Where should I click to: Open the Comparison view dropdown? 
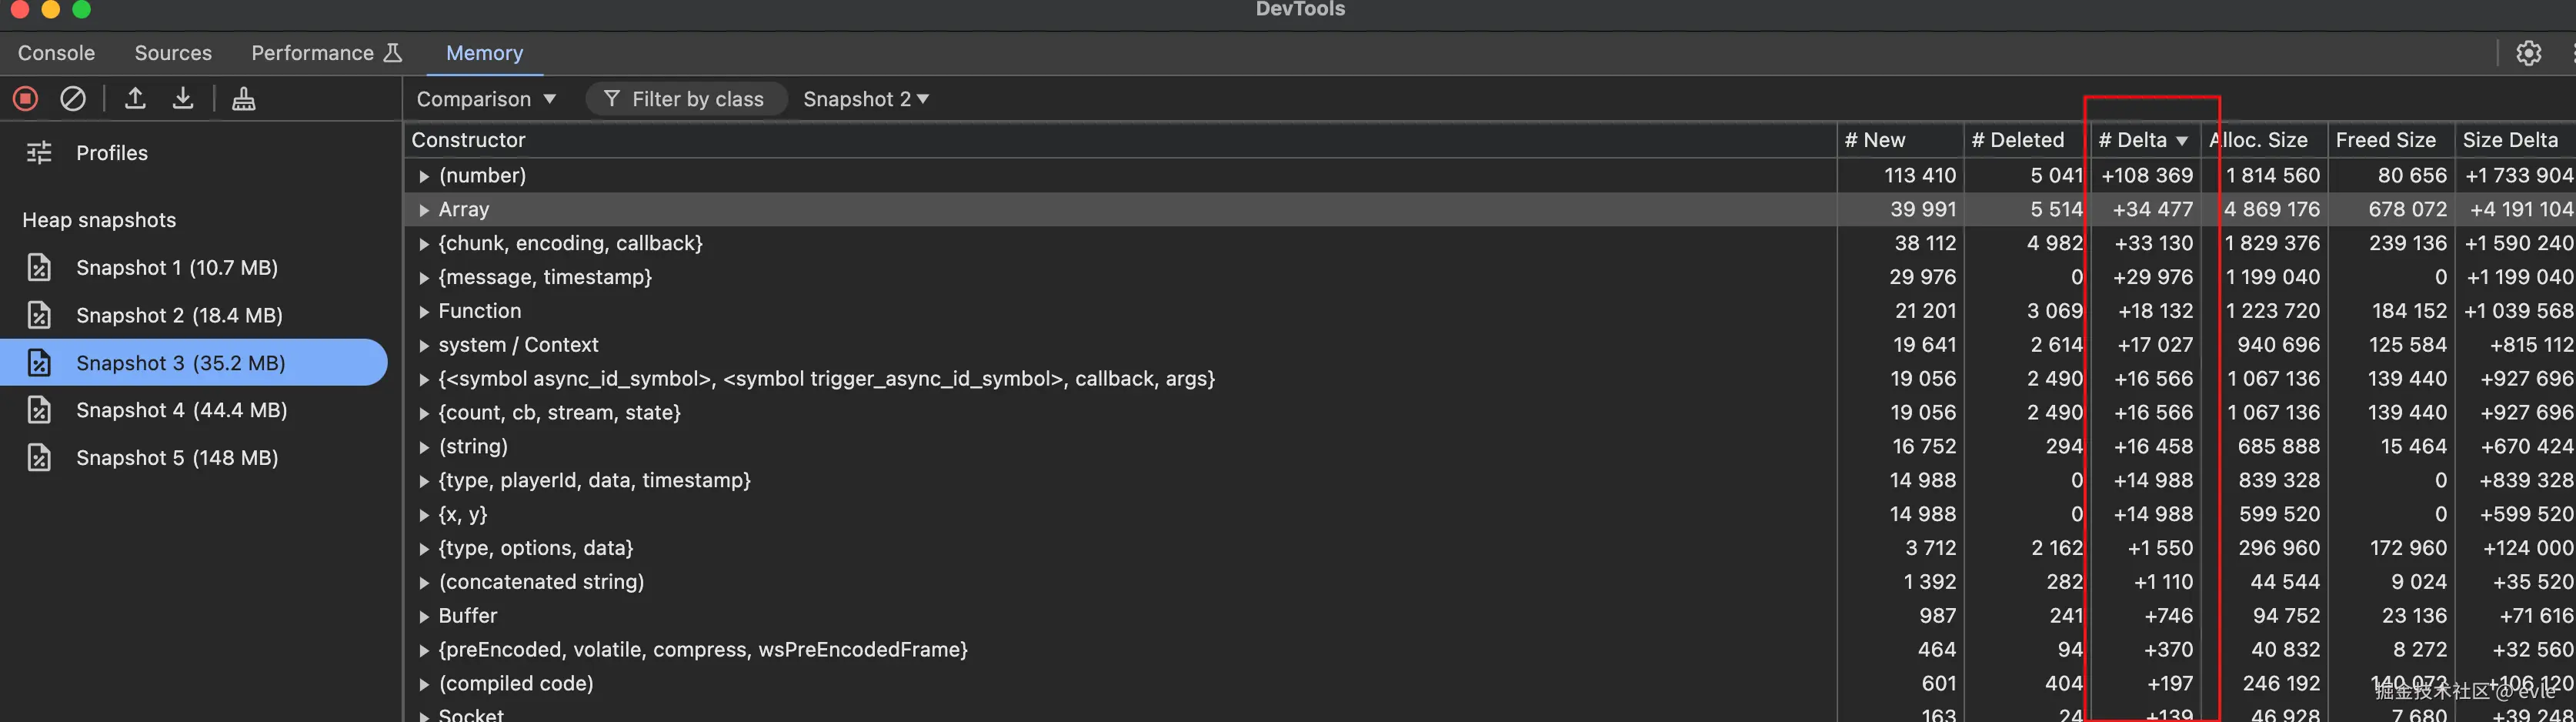[486, 99]
